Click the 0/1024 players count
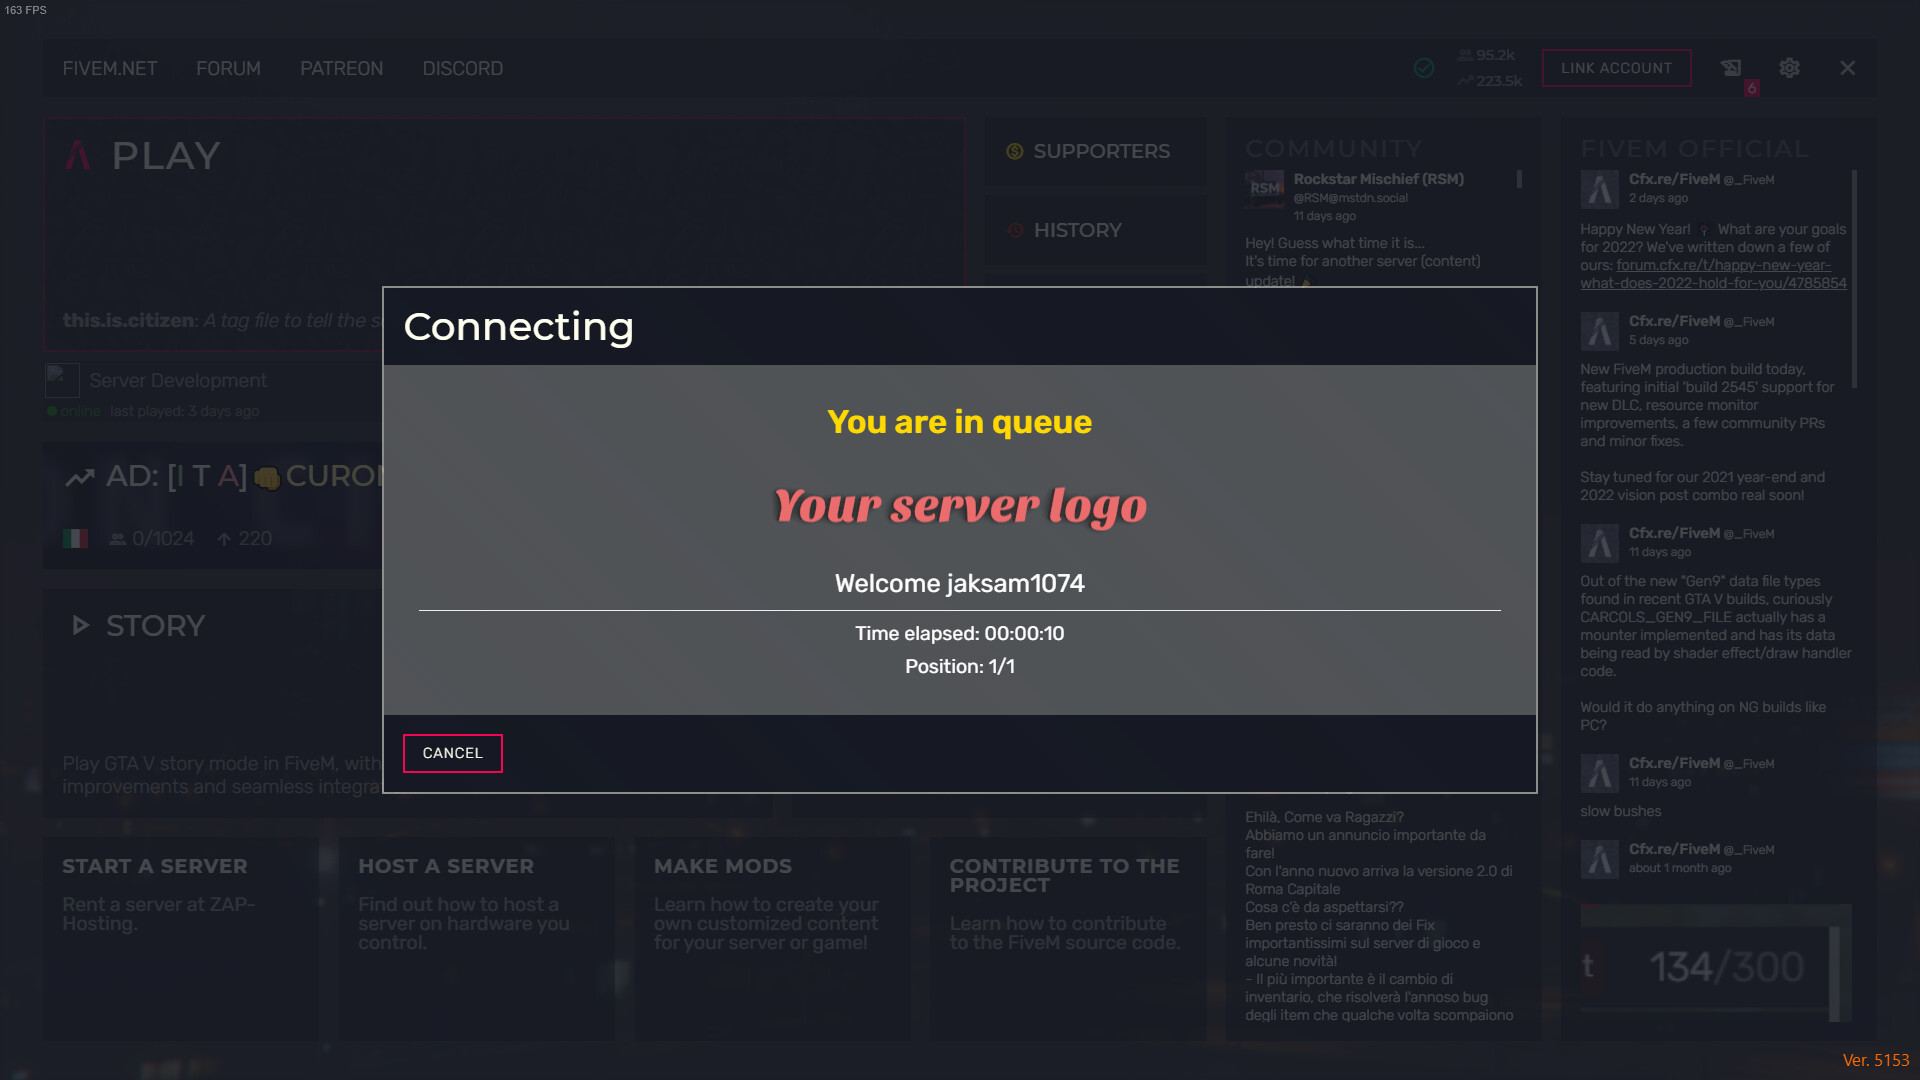The image size is (1920, 1080). click(152, 539)
